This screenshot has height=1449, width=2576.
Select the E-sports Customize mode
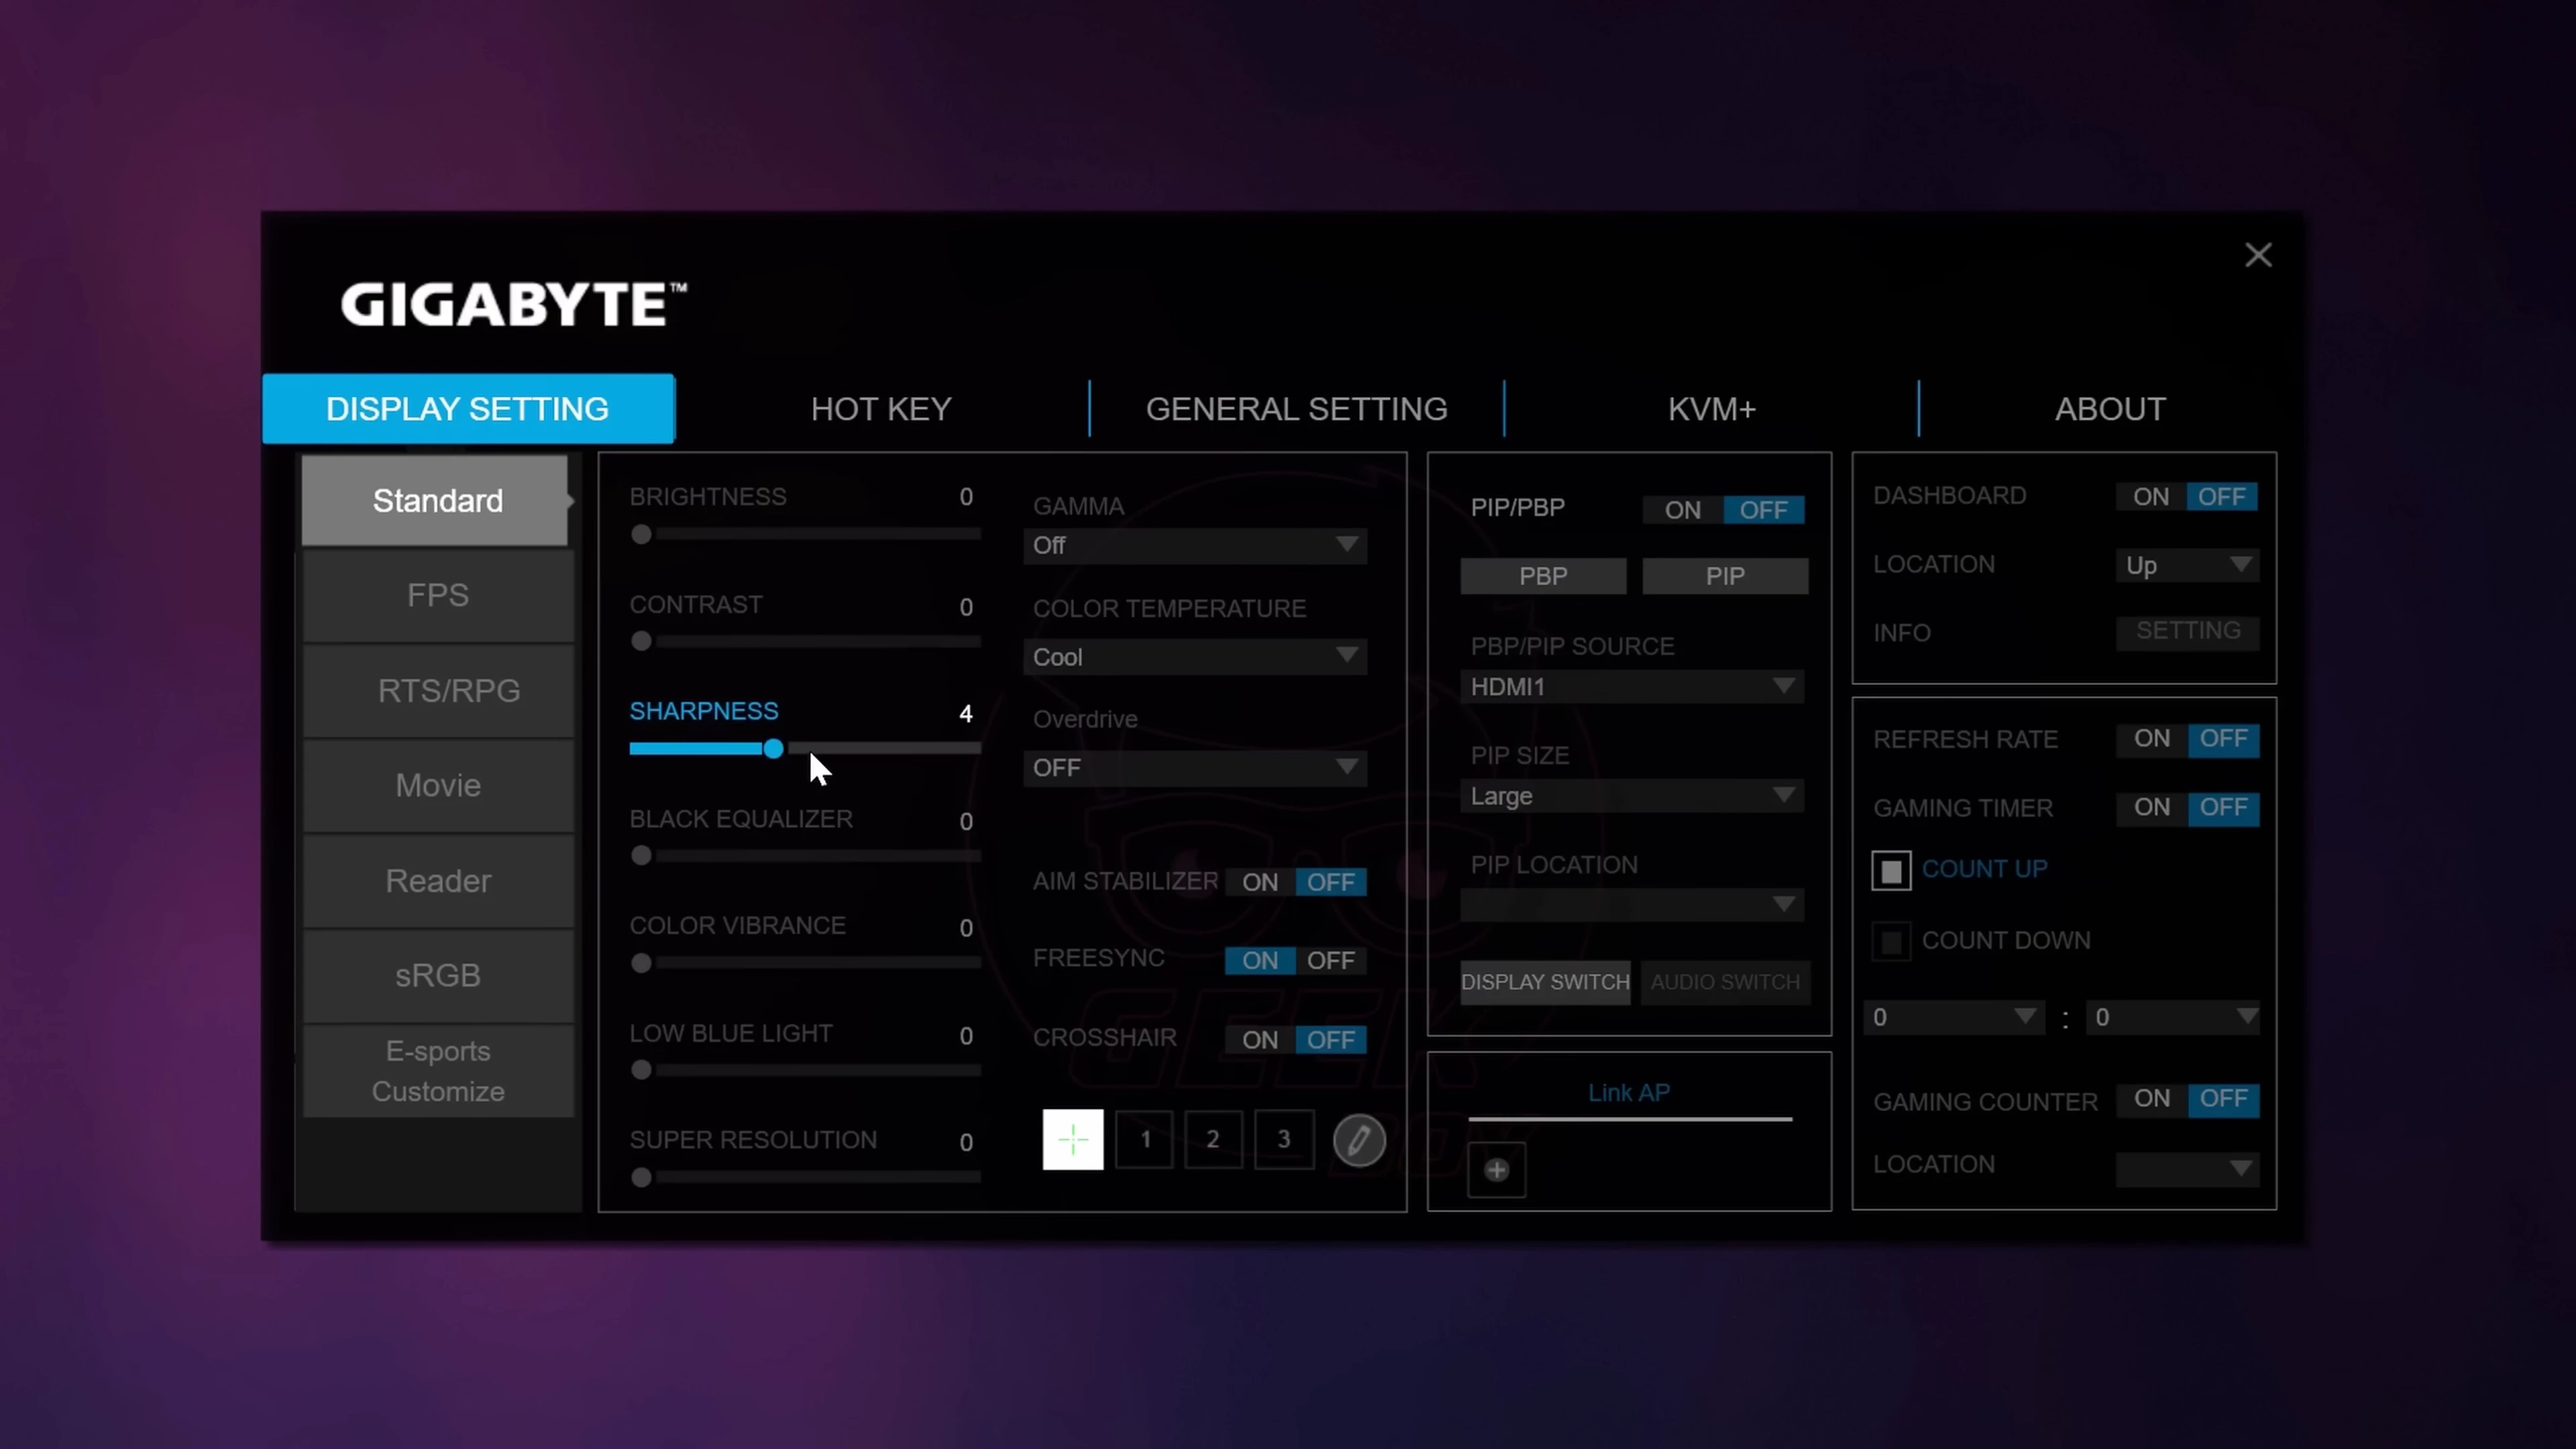(438, 1071)
